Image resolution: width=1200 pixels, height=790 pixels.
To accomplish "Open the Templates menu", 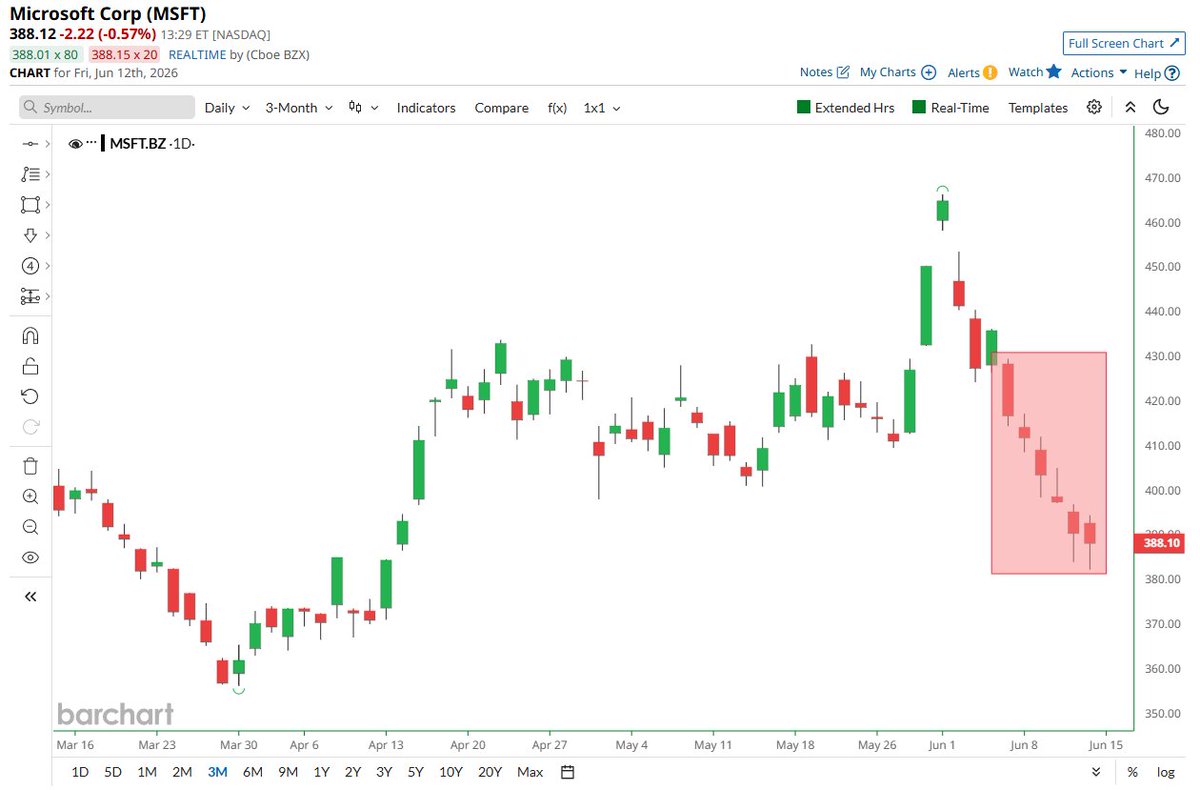I will 1038,108.
